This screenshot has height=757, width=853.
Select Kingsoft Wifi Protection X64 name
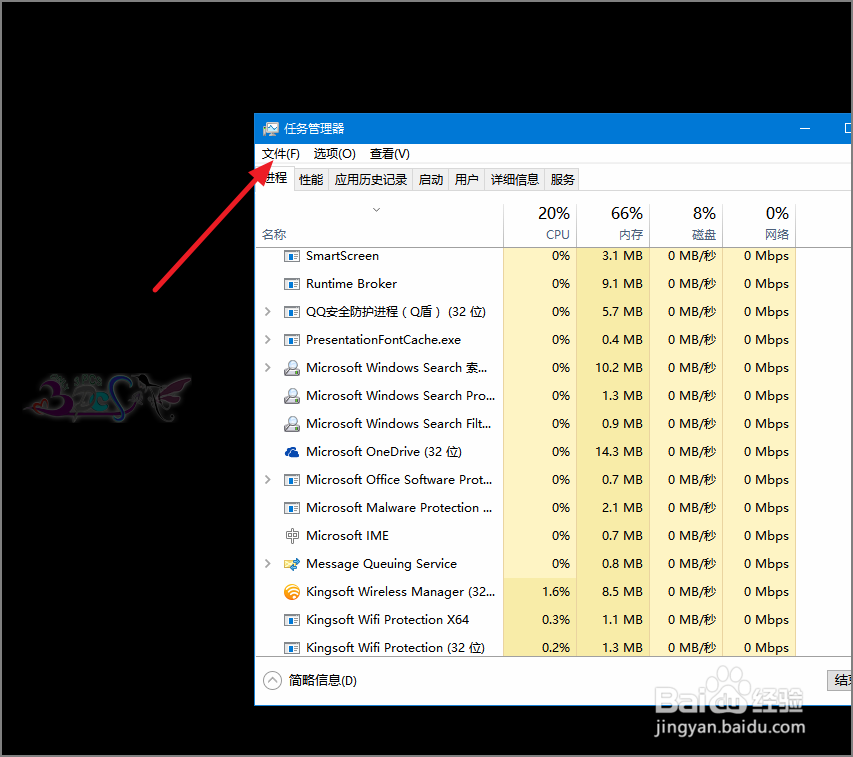[x=387, y=620]
